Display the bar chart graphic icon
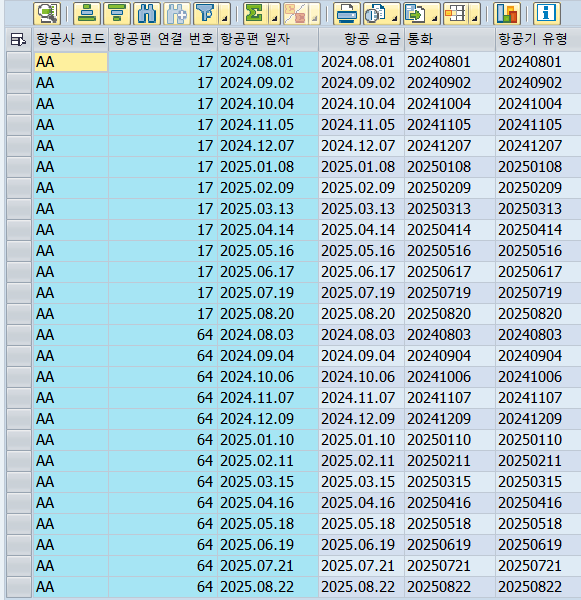Viewport: 581px width, 600px height. click(x=507, y=13)
